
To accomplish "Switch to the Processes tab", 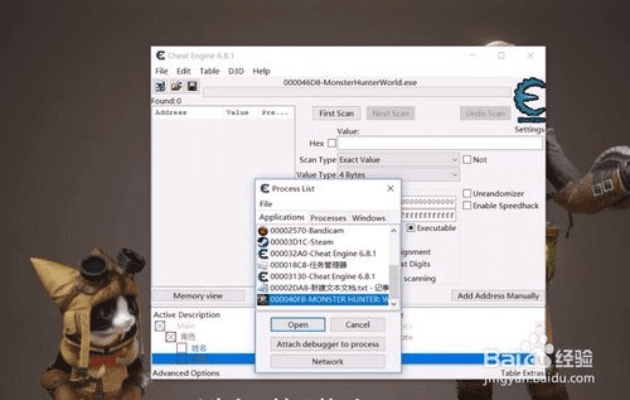I will (x=327, y=217).
